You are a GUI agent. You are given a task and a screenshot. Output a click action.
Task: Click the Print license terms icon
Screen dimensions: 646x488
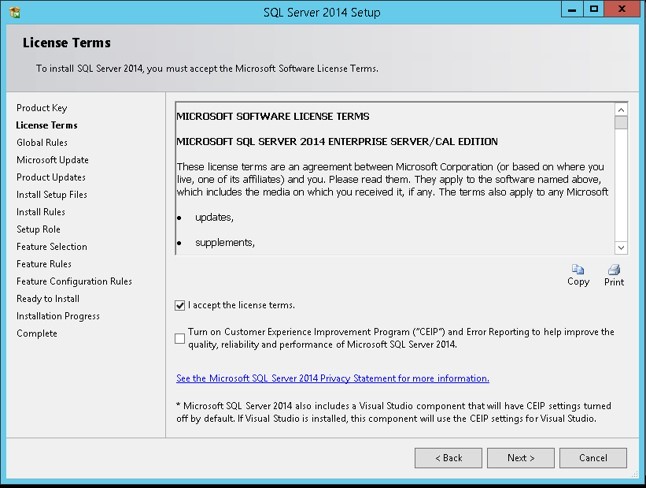tap(614, 270)
